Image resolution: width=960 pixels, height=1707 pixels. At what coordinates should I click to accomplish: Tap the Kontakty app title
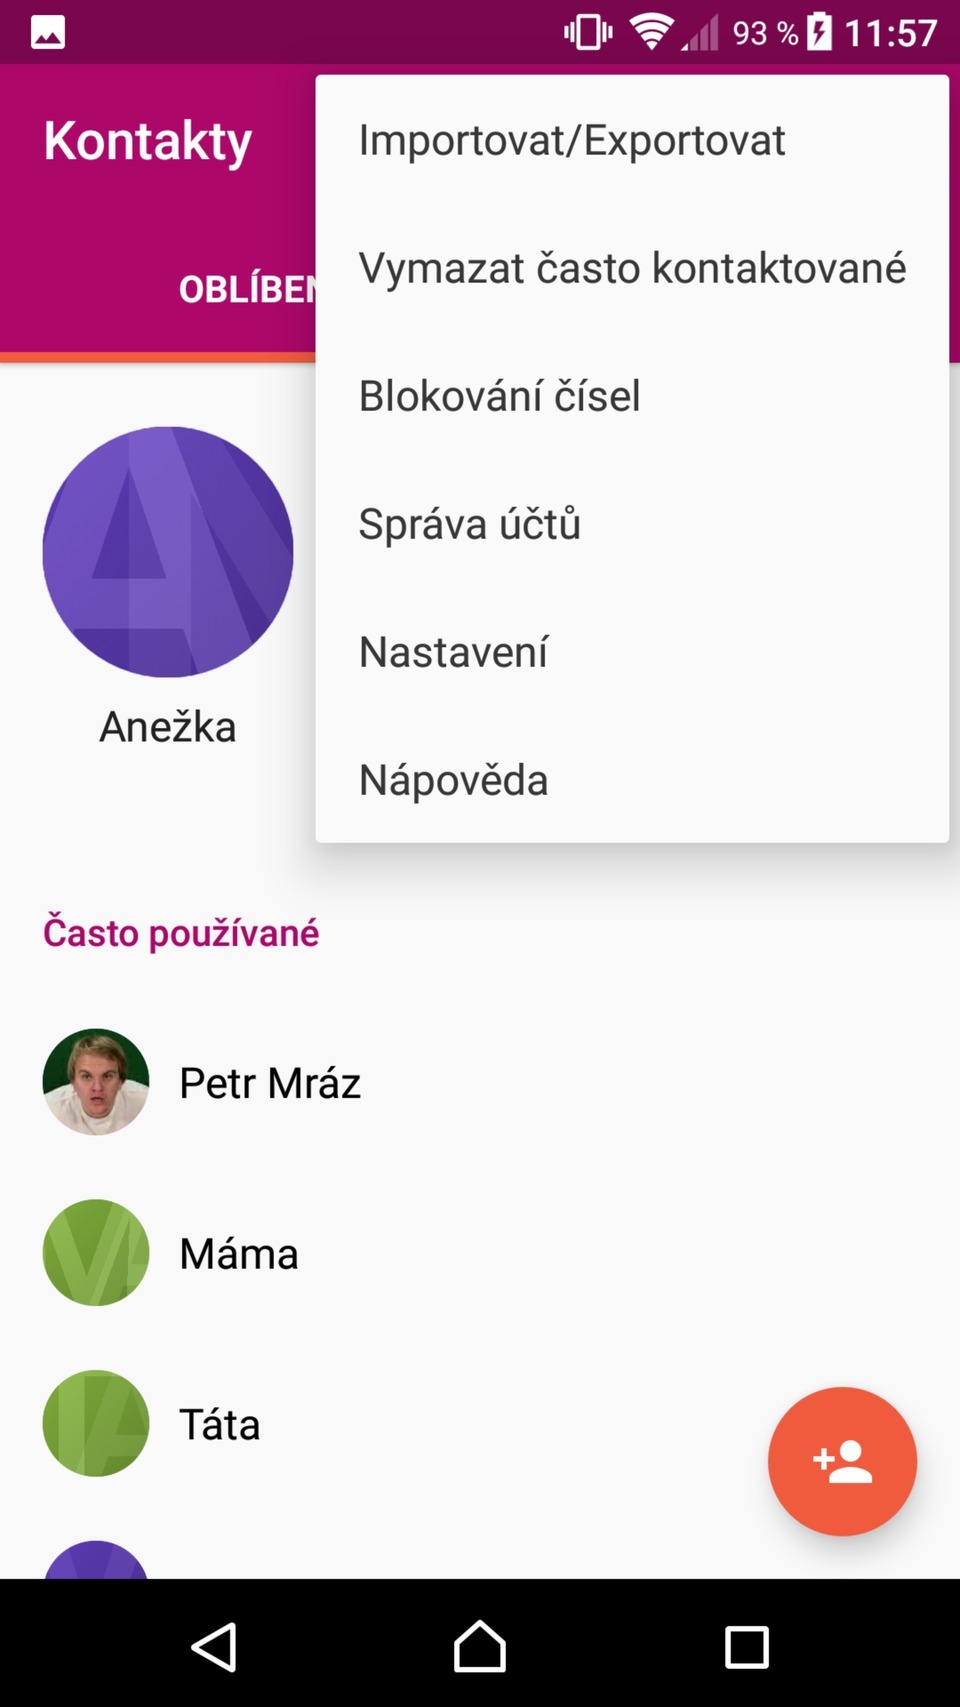click(x=148, y=141)
